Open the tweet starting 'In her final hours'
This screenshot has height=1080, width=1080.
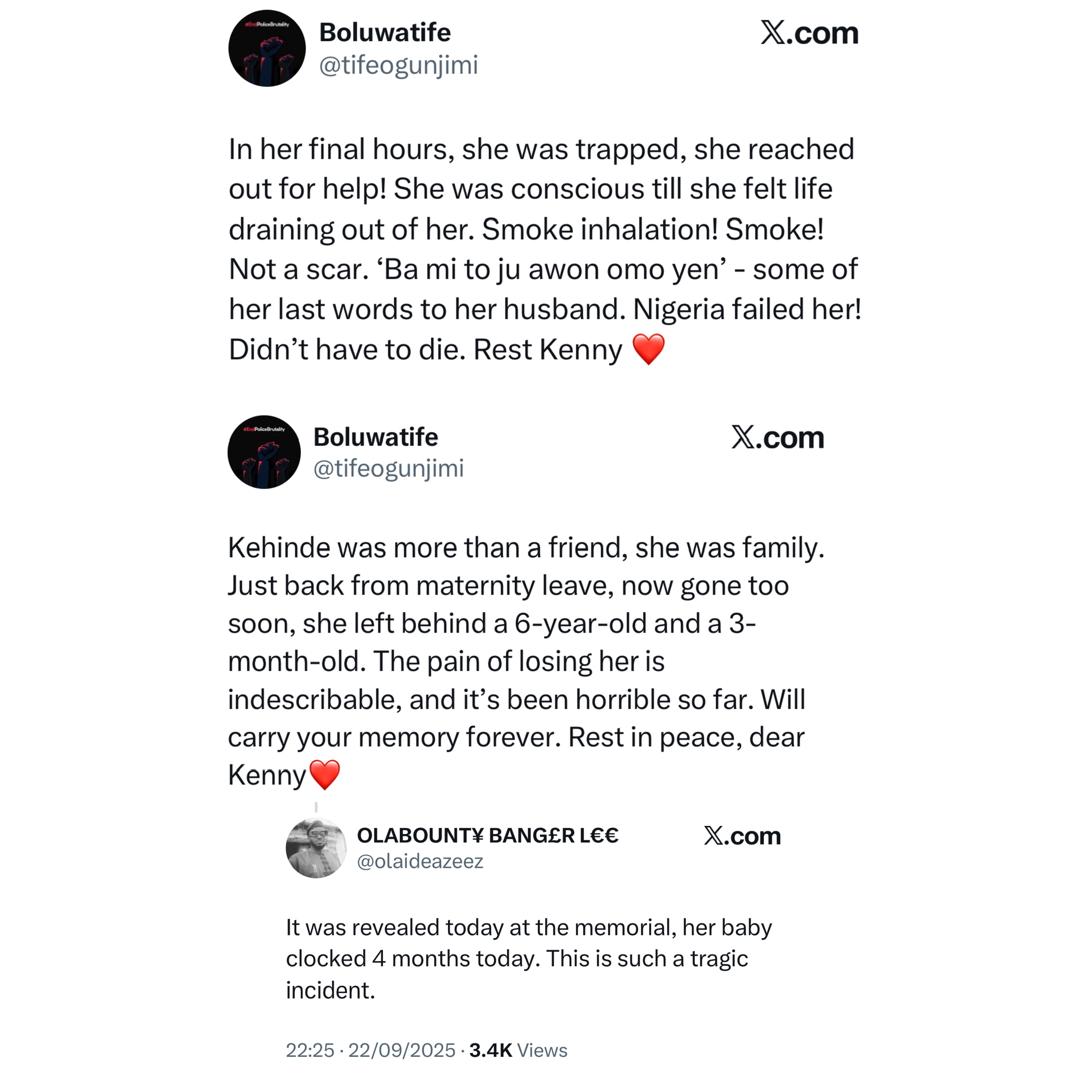(x=543, y=249)
